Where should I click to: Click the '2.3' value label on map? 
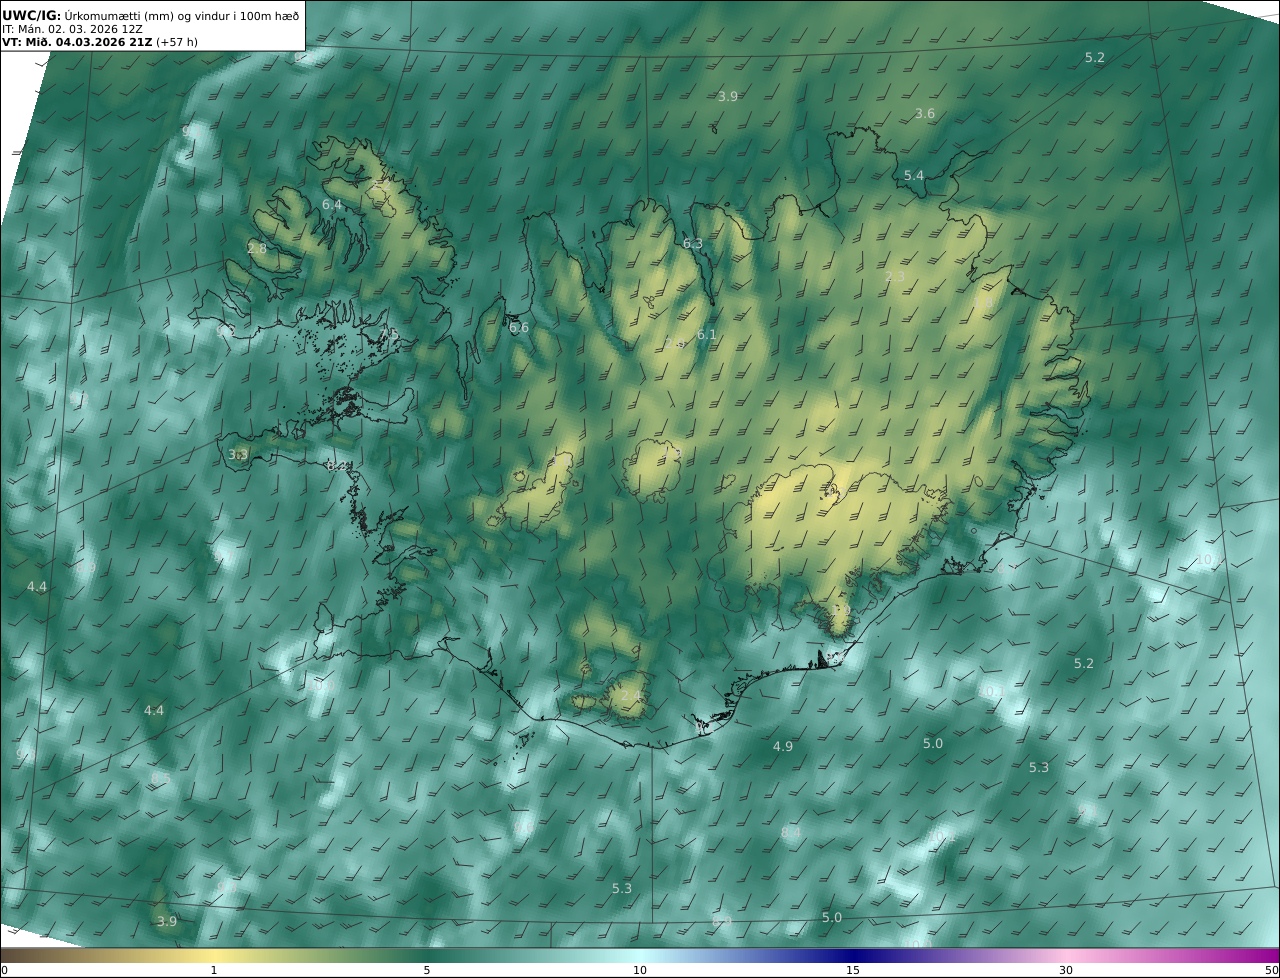(x=895, y=277)
